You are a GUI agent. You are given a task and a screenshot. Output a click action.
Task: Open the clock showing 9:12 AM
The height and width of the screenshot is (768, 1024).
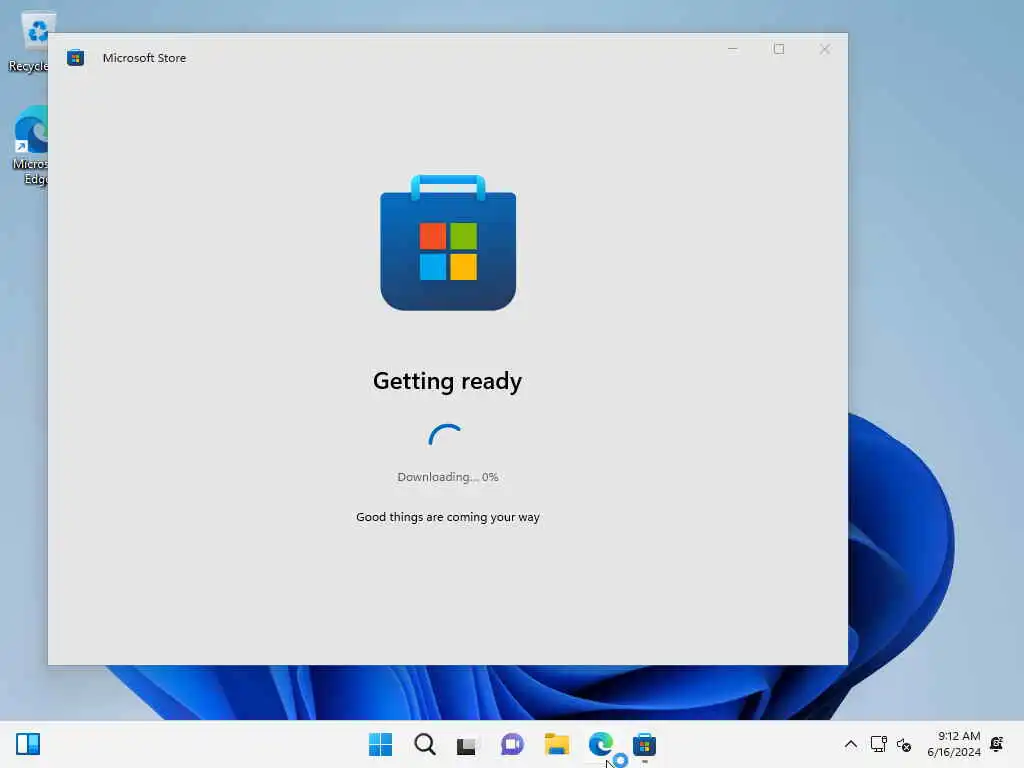click(953, 744)
